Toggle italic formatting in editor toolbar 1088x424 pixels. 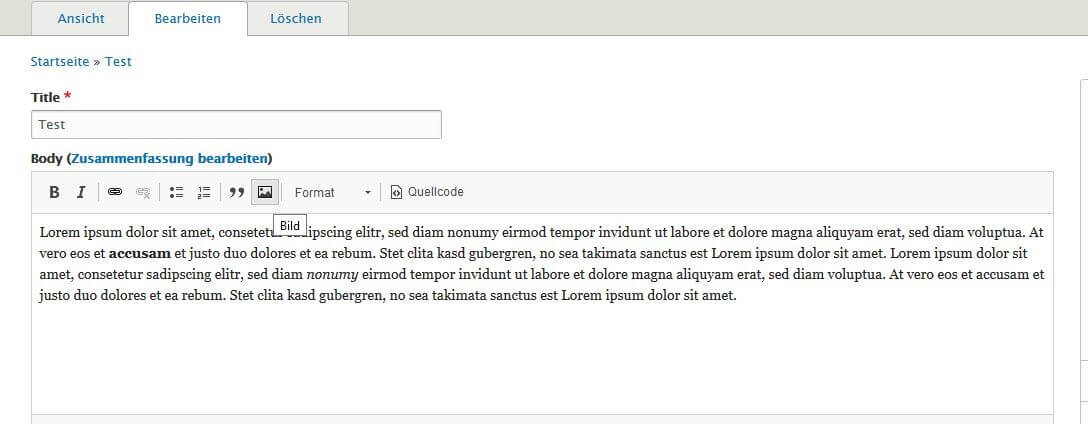[x=80, y=192]
